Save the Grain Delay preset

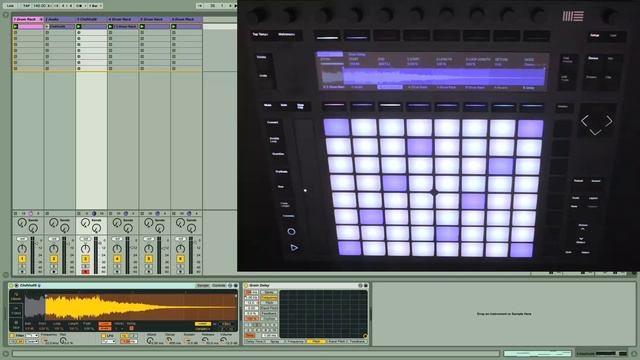click(x=366, y=286)
